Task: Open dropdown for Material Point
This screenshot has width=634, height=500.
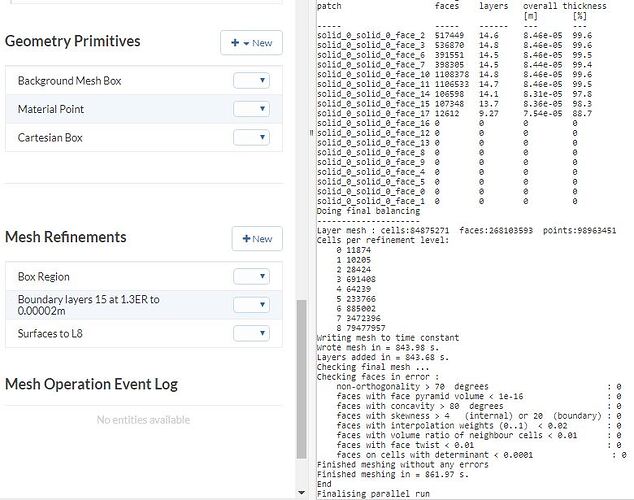Action: pyautogui.click(x=252, y=109)
